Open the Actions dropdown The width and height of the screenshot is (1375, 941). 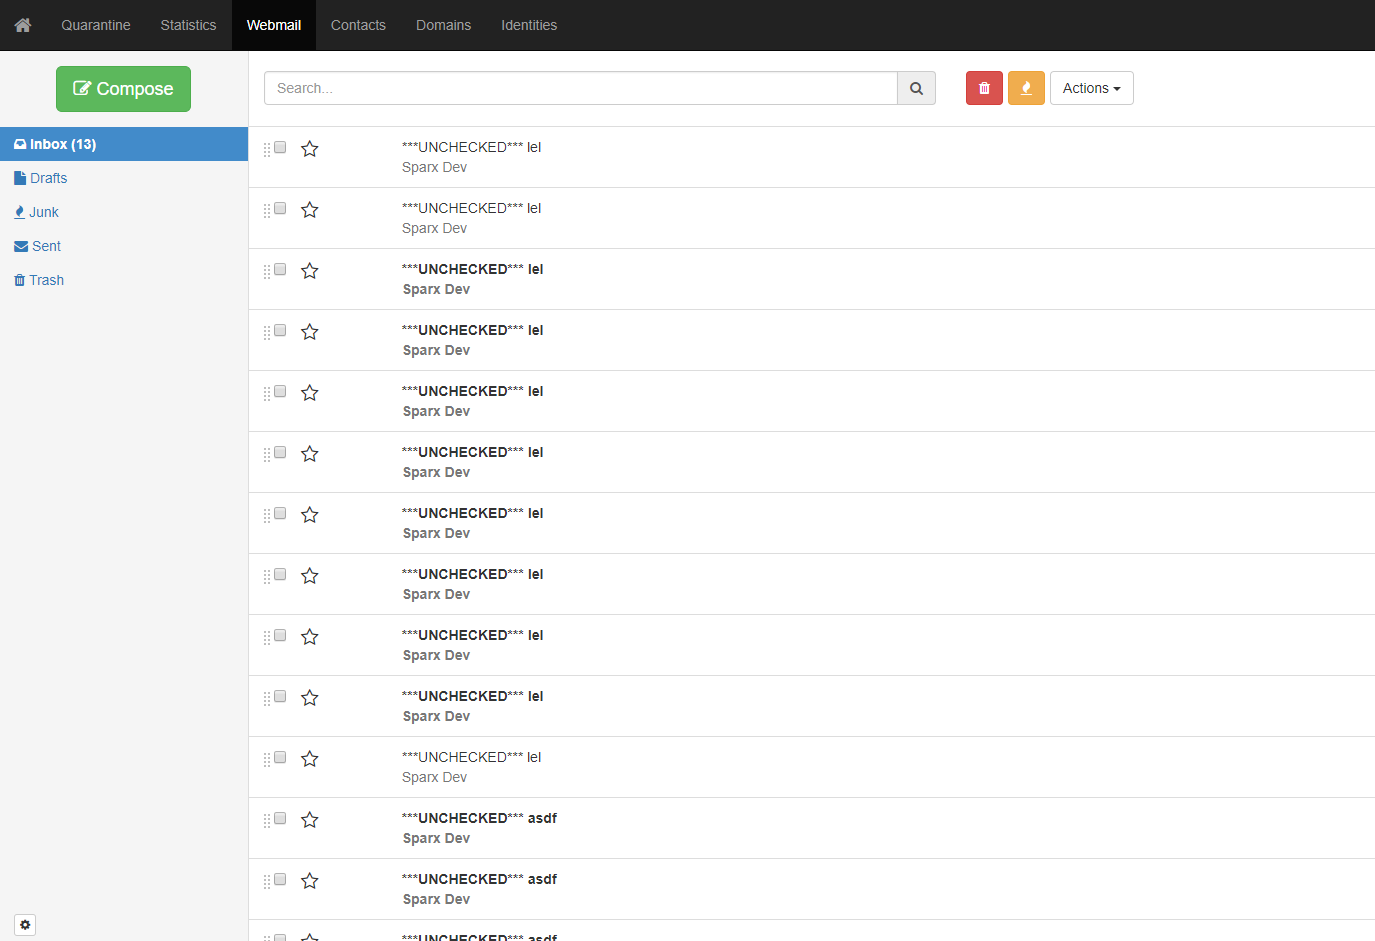(x=1091, y=88)
